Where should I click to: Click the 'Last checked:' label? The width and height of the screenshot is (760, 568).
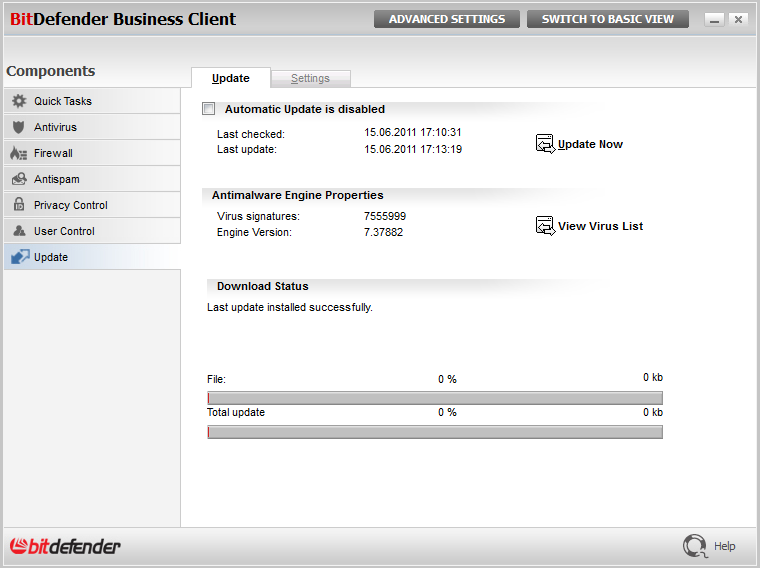[251, 134]
